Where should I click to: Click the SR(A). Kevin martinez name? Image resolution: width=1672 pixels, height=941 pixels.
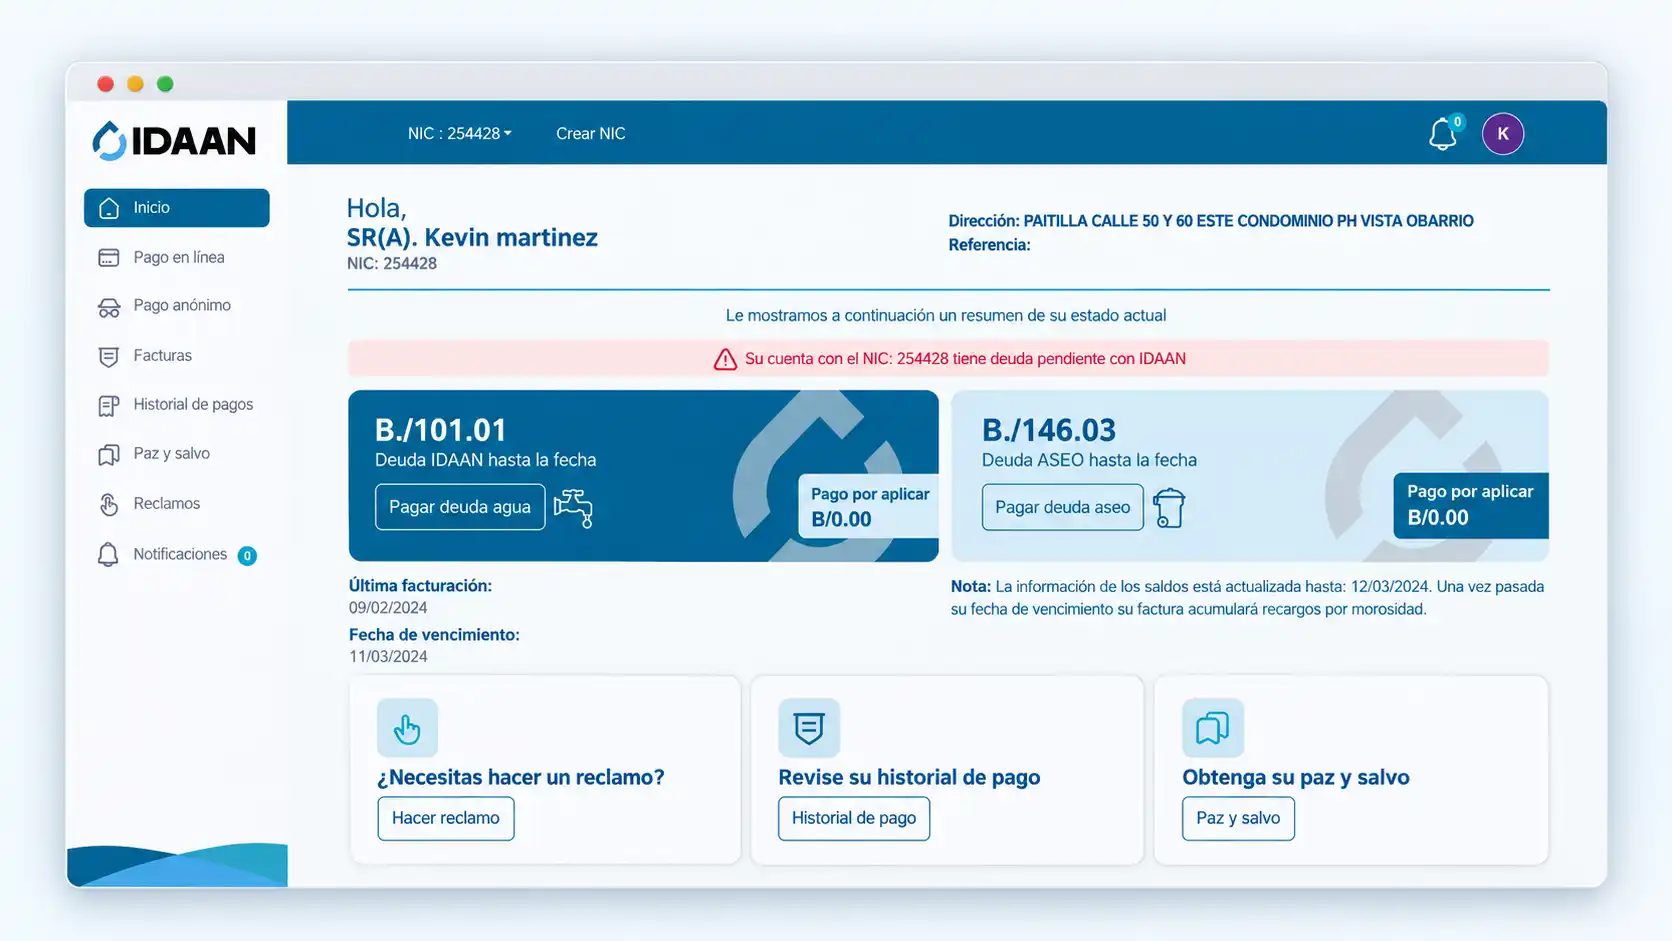472,238
